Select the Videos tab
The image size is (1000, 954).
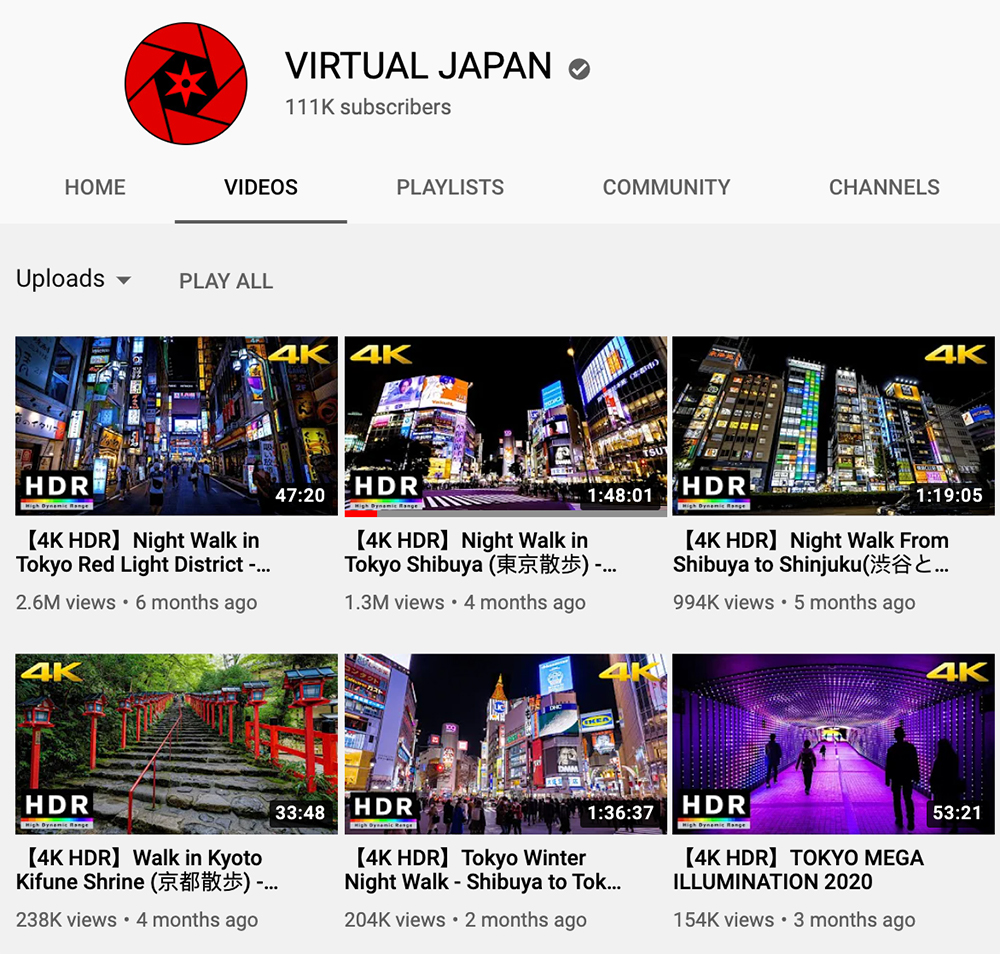click(261, 187)
